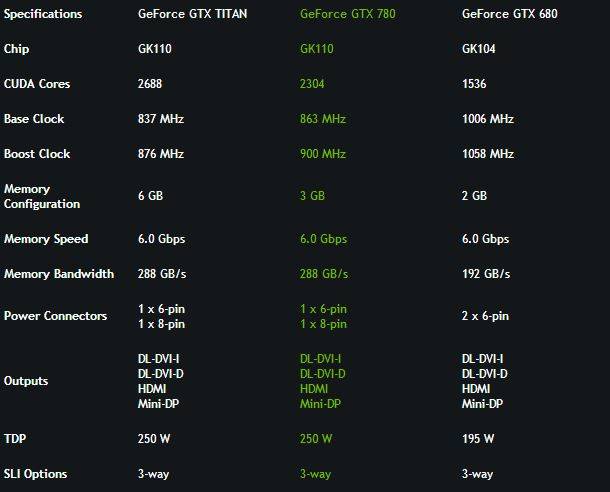The height and width of the screenshot is (492, 610).
Task: Click the 876 MHz boost clock value
Action: 161,154
